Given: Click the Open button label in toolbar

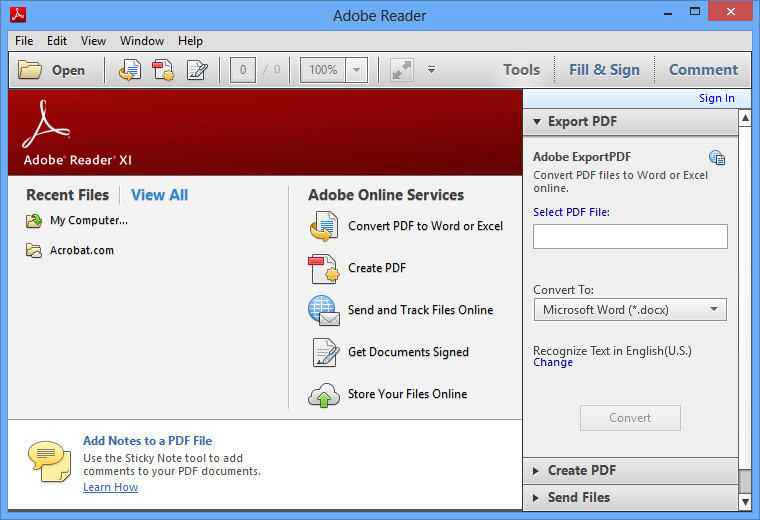Looking at the screenshot, I should tap(68, 70).
